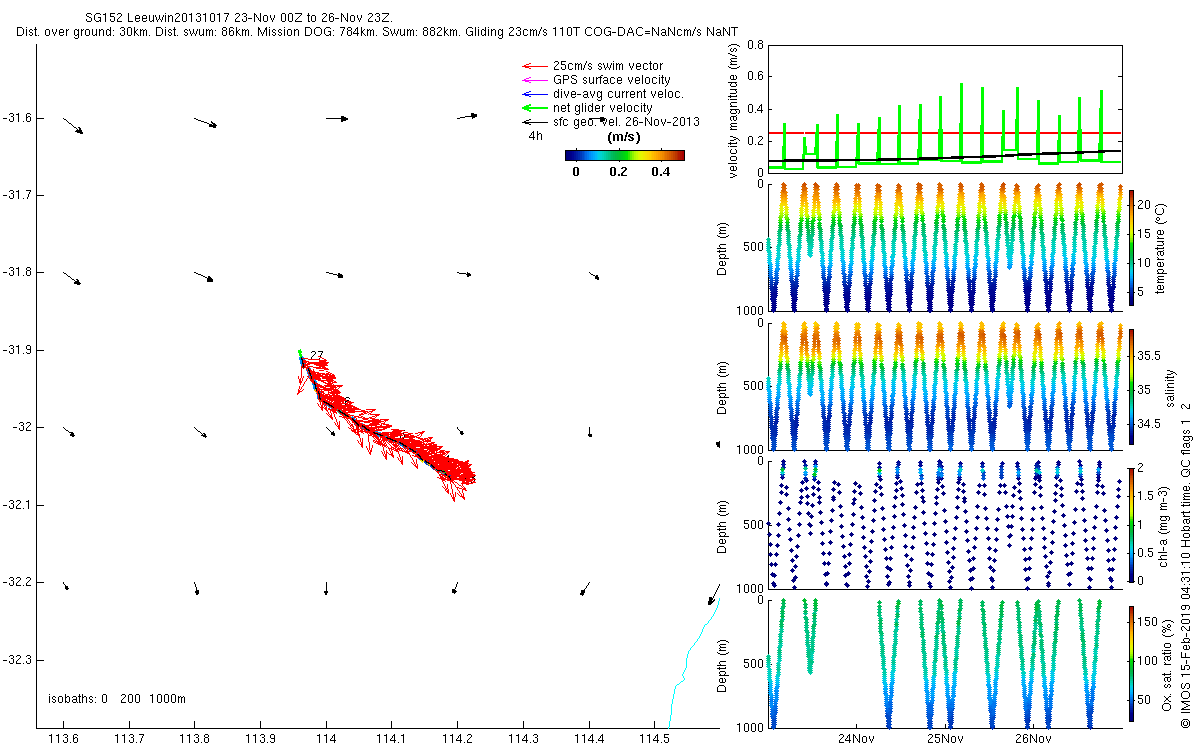Click the velocity (m/s) horizontal colorbar
The image size is (1200, 750).
(x=624, y=155)
